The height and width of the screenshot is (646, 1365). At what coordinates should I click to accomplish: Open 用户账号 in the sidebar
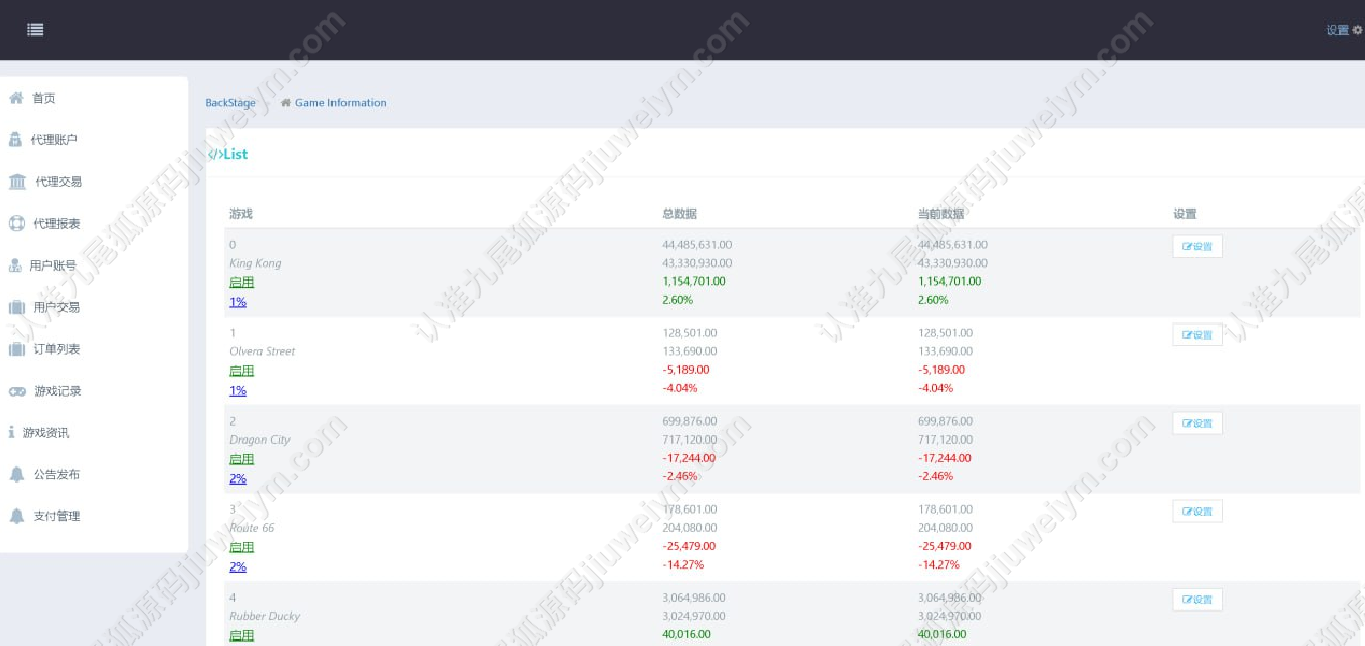(x=52, y=266)
